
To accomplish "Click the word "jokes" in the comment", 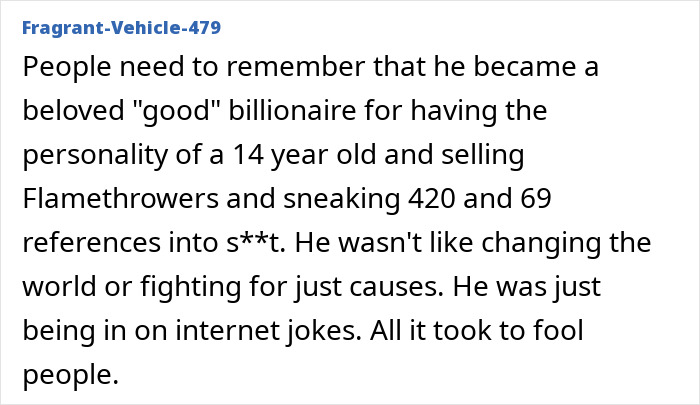I will (x=324, y=331).
